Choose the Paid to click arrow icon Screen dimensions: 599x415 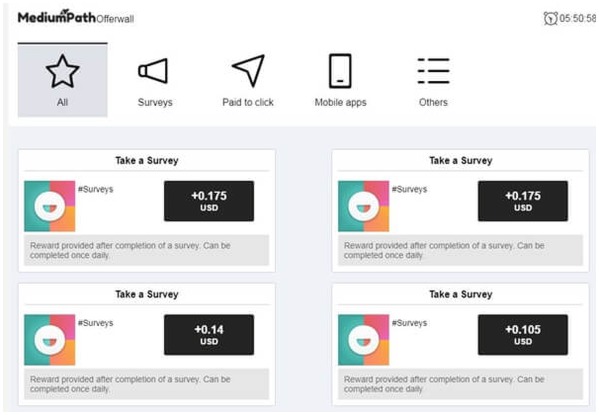point(248,70)
